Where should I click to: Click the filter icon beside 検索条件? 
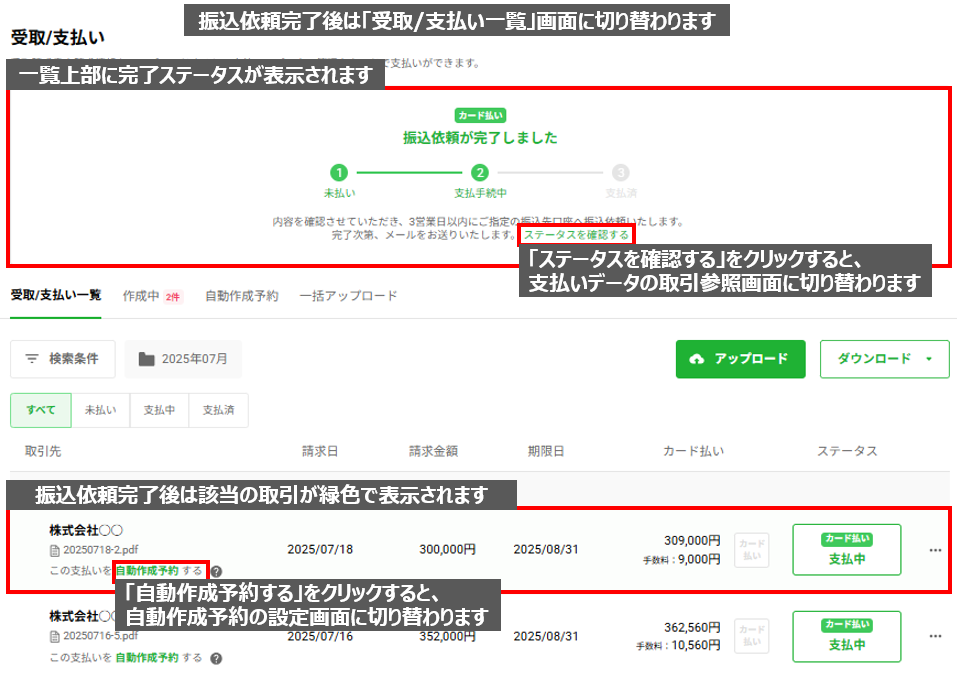click(32, 359)
